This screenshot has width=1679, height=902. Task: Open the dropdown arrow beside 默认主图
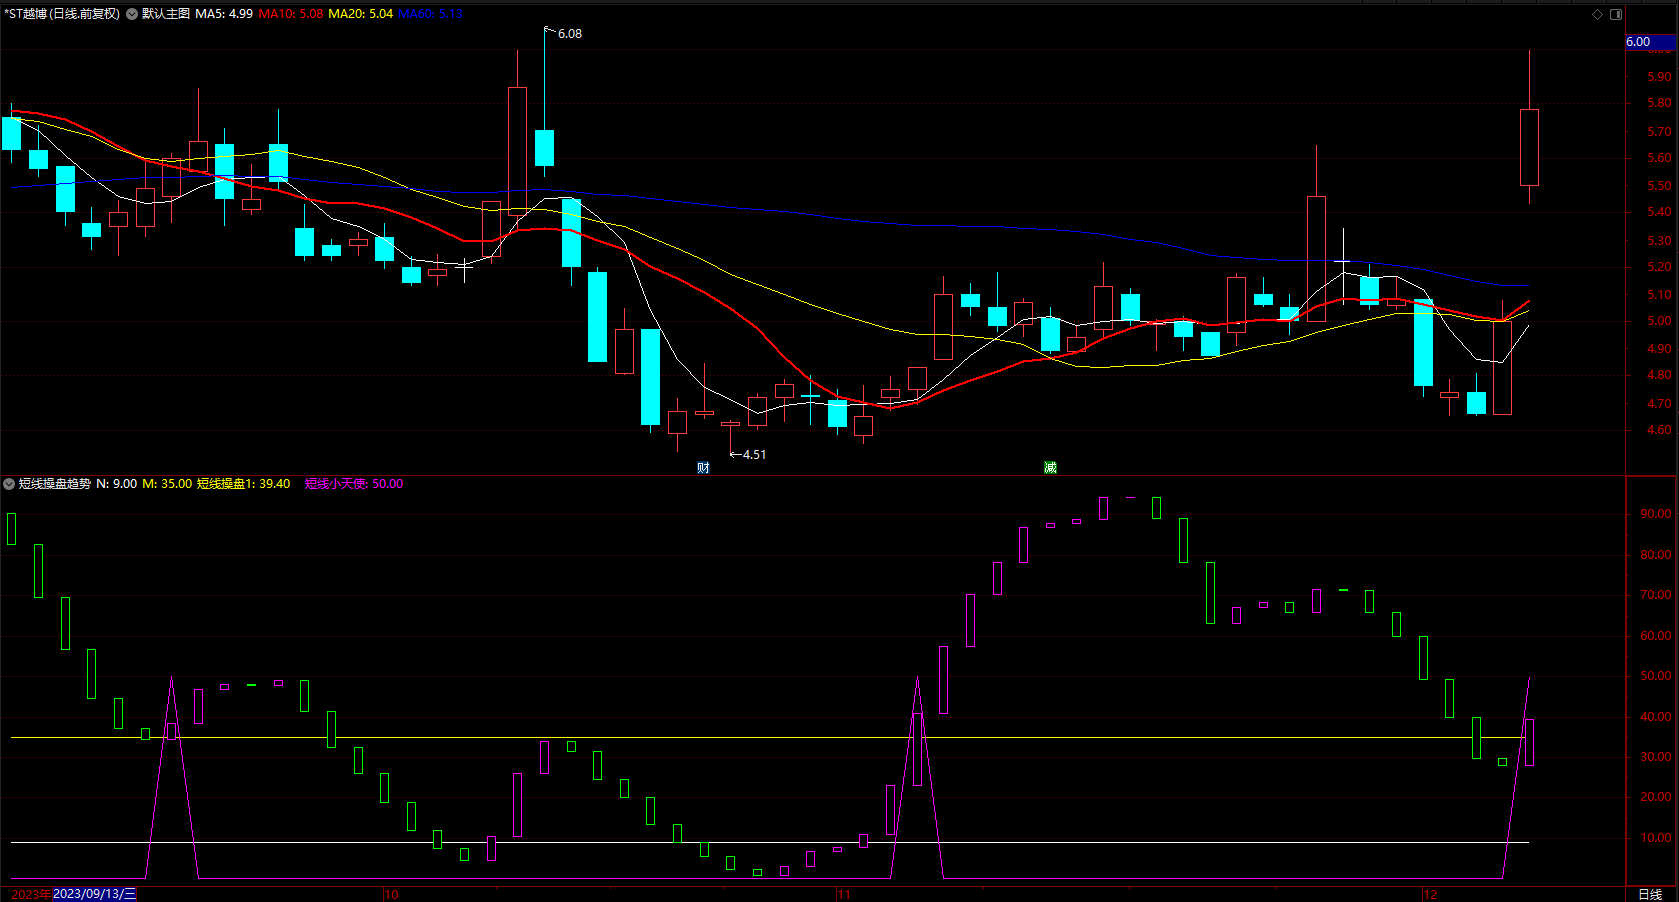point(132,14)
